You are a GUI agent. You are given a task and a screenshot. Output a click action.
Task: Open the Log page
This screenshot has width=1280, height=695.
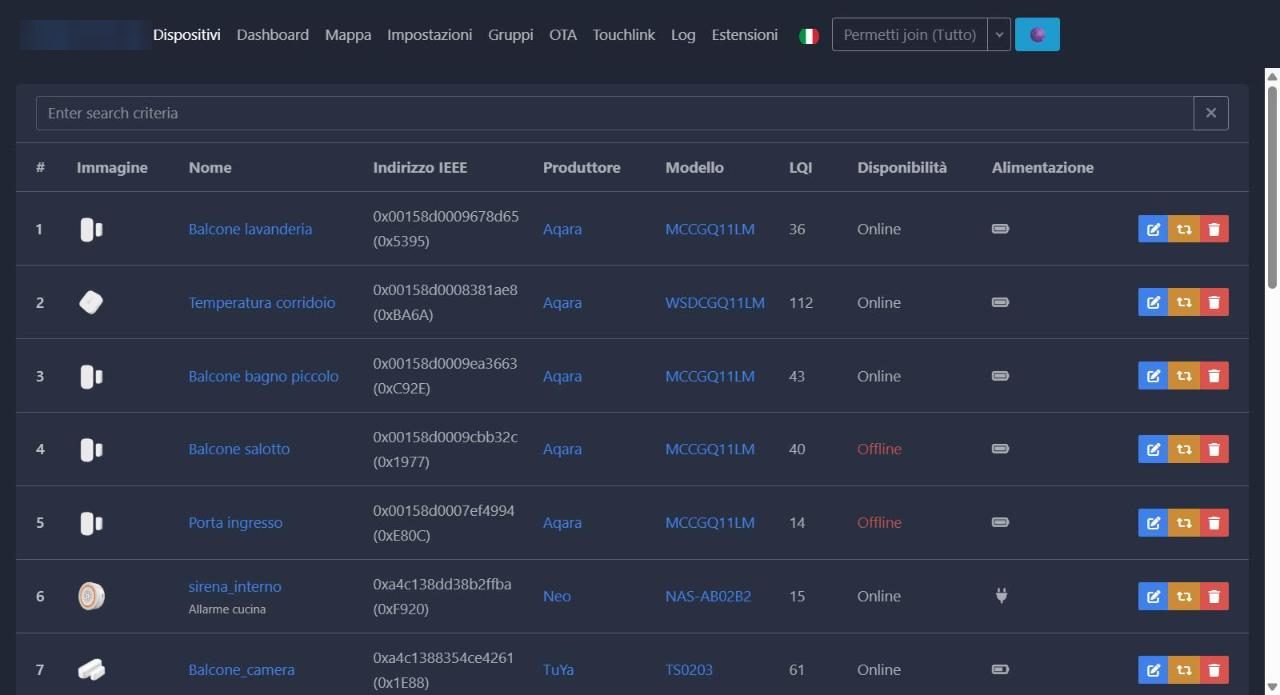pos(683,35)
